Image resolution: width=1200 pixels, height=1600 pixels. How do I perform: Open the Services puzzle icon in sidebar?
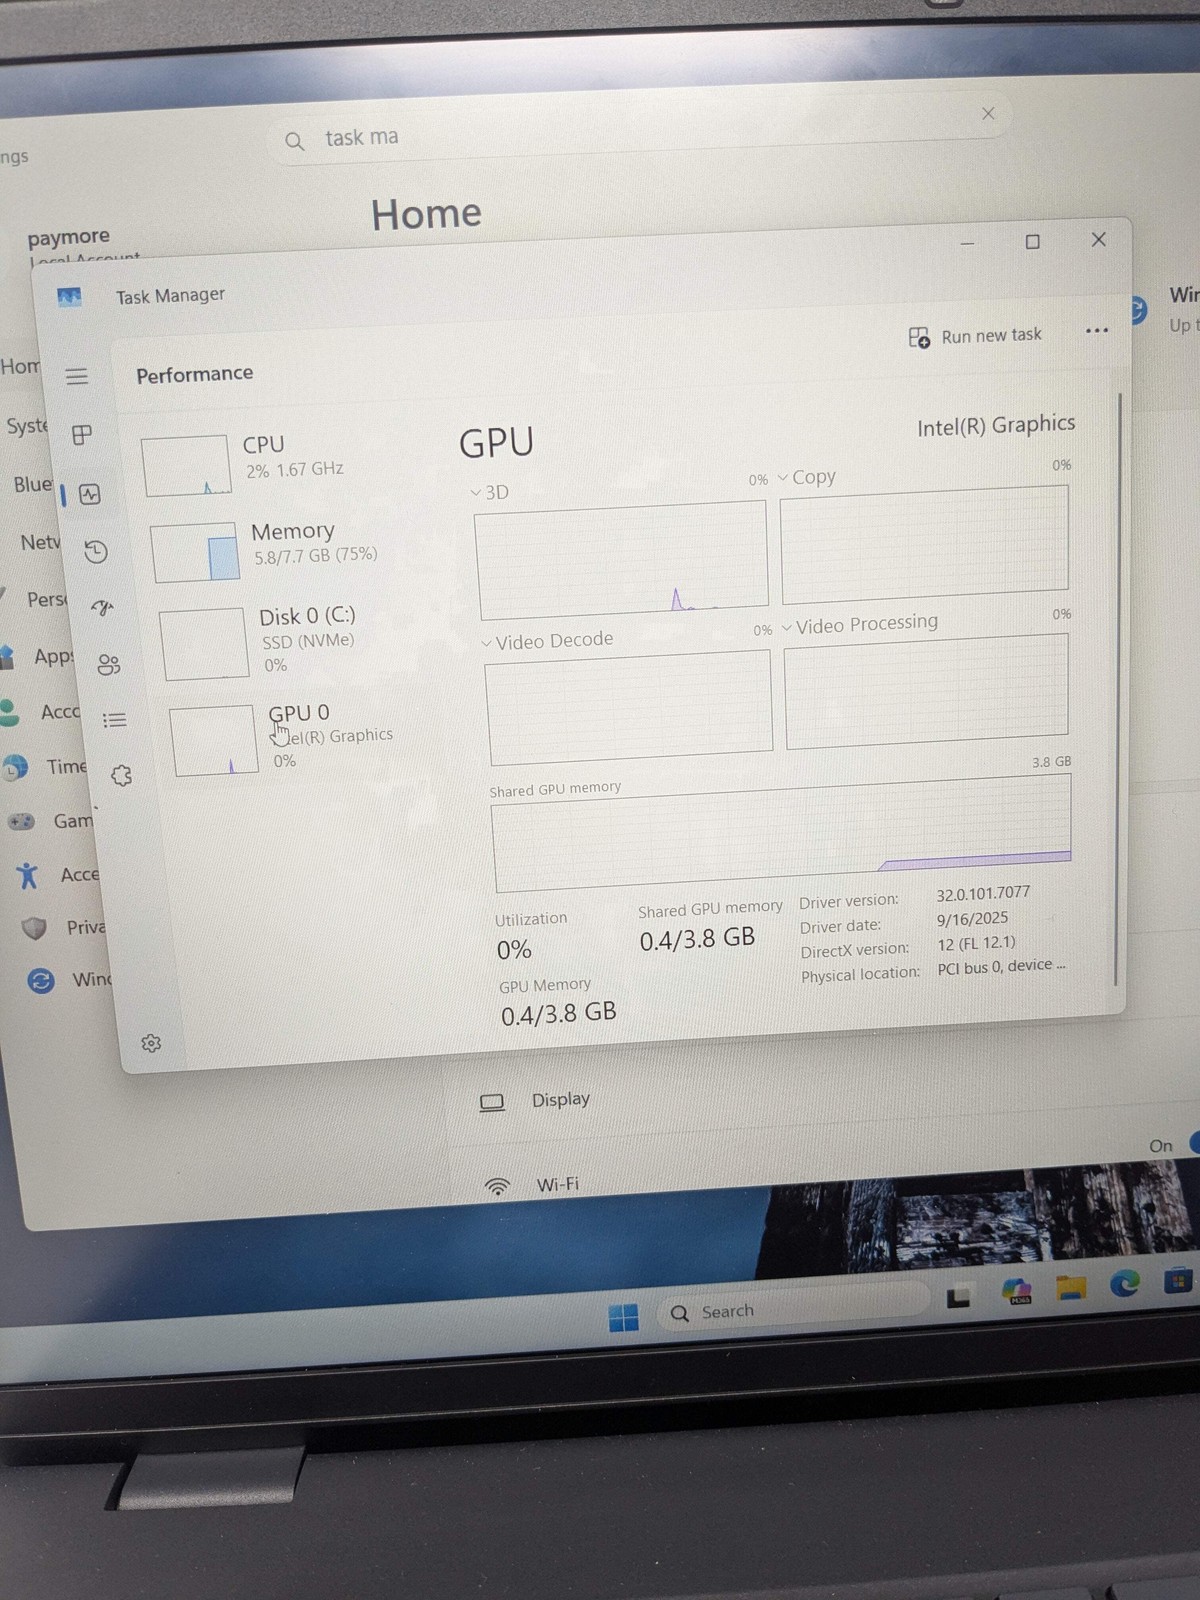point(122,776)
